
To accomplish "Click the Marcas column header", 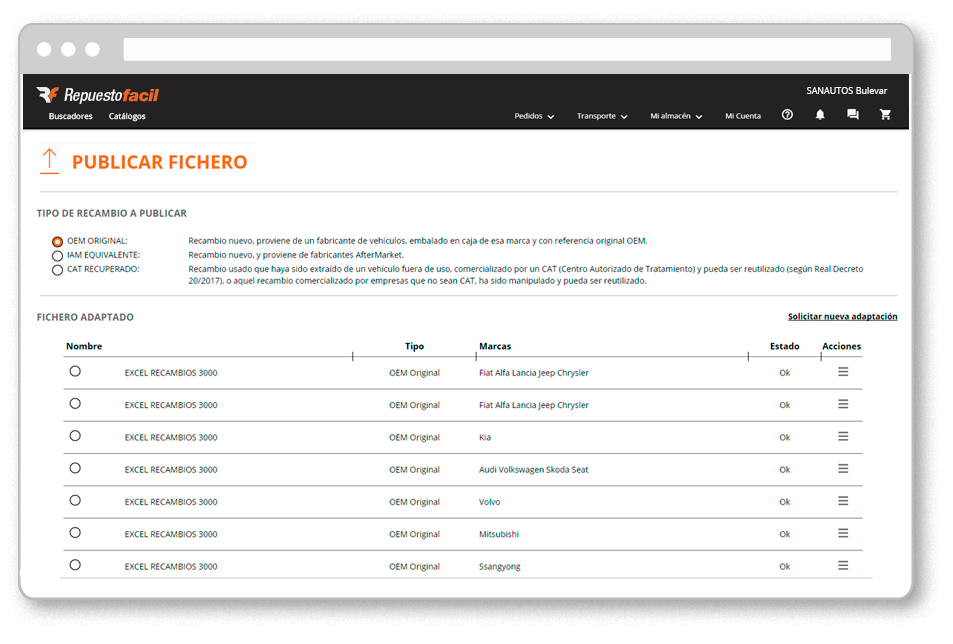I will (x=495, y=346).
